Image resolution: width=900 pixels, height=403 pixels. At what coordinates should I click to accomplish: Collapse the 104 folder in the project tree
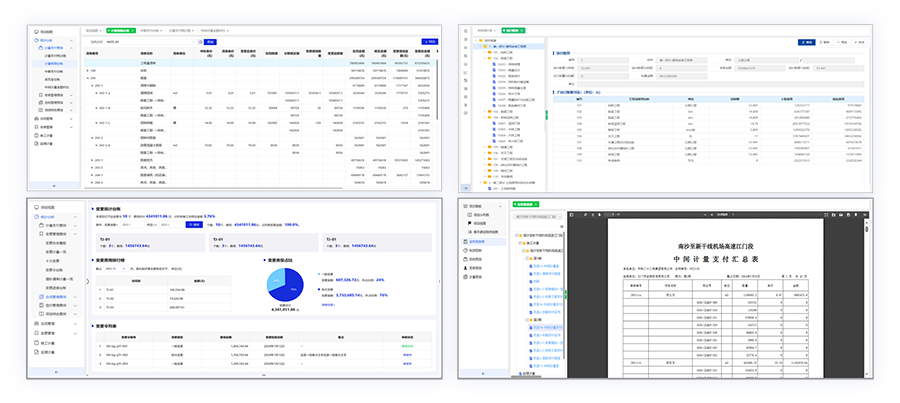[x=484, y=117]
